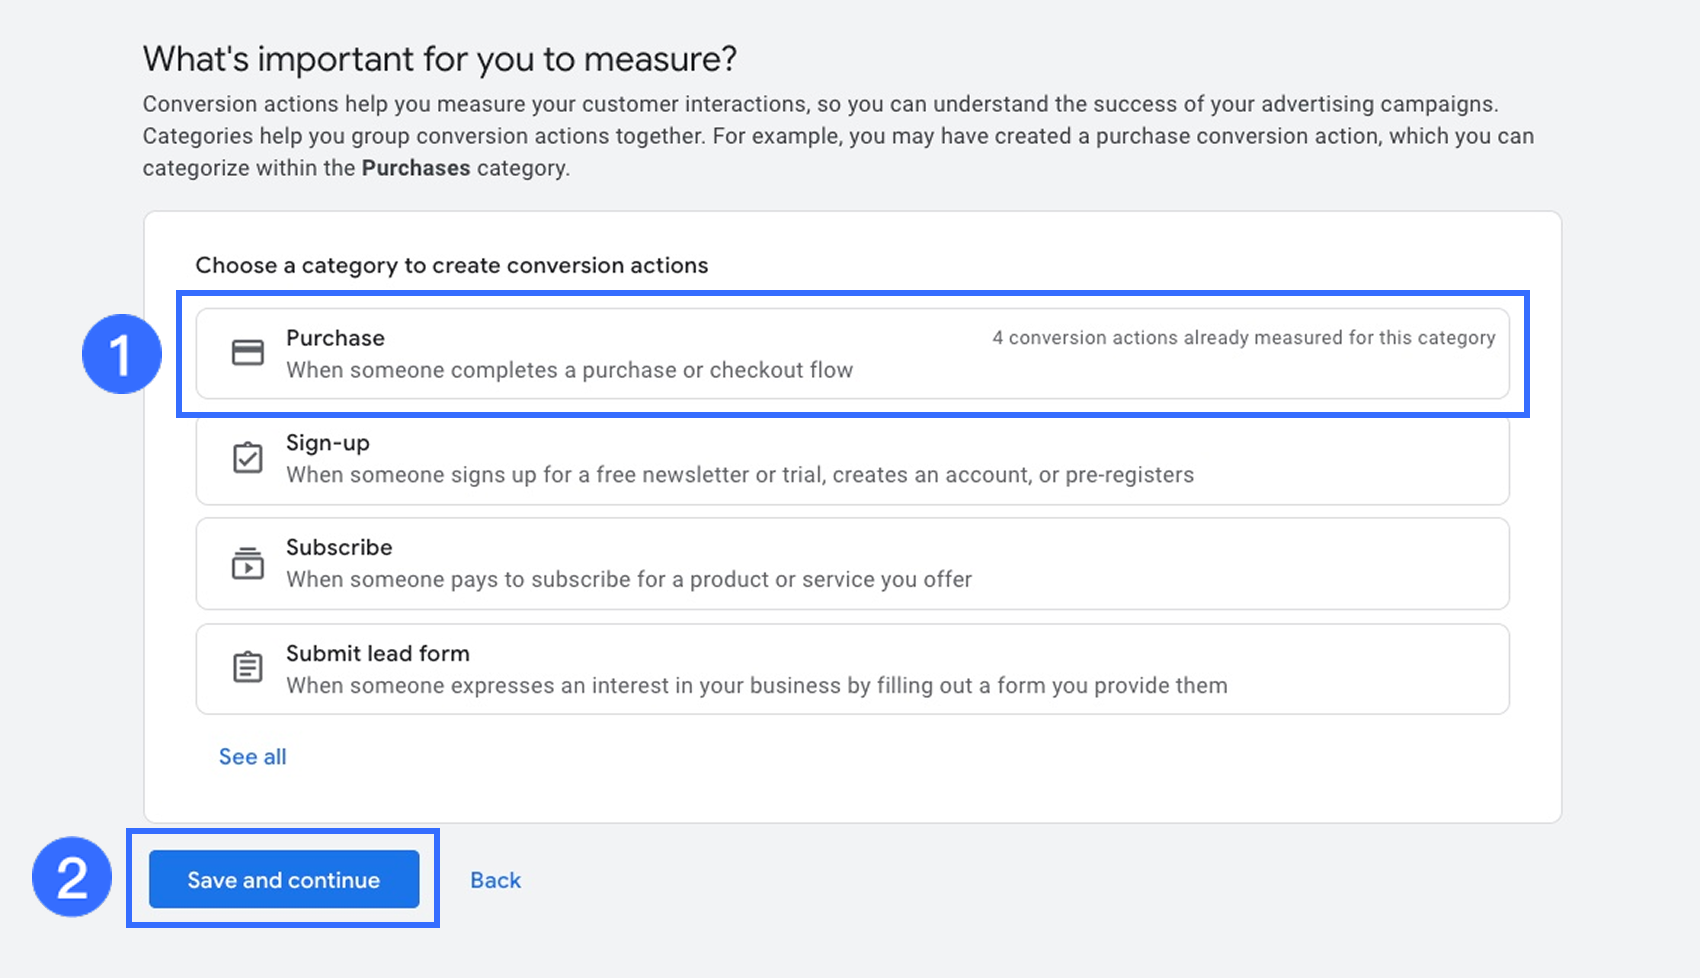
Task: Select the Purchase category title
Action: click(x=335, y=338)
